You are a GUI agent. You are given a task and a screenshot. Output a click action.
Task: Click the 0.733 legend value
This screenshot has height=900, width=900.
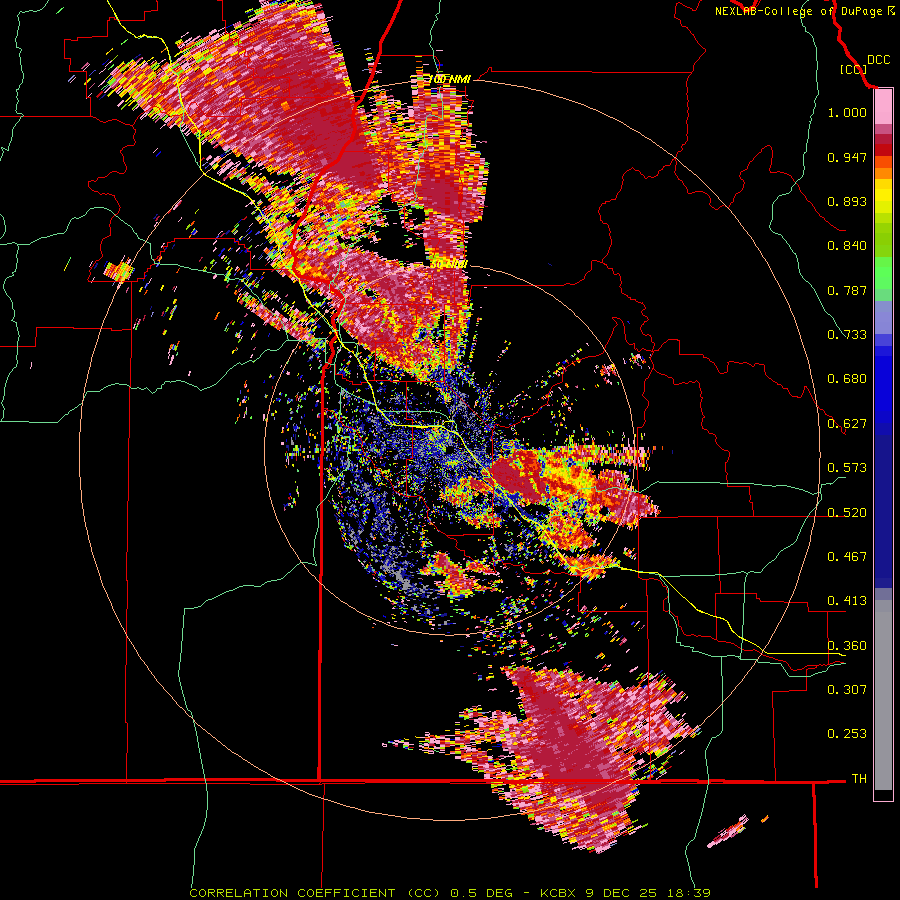click(847, 335)
